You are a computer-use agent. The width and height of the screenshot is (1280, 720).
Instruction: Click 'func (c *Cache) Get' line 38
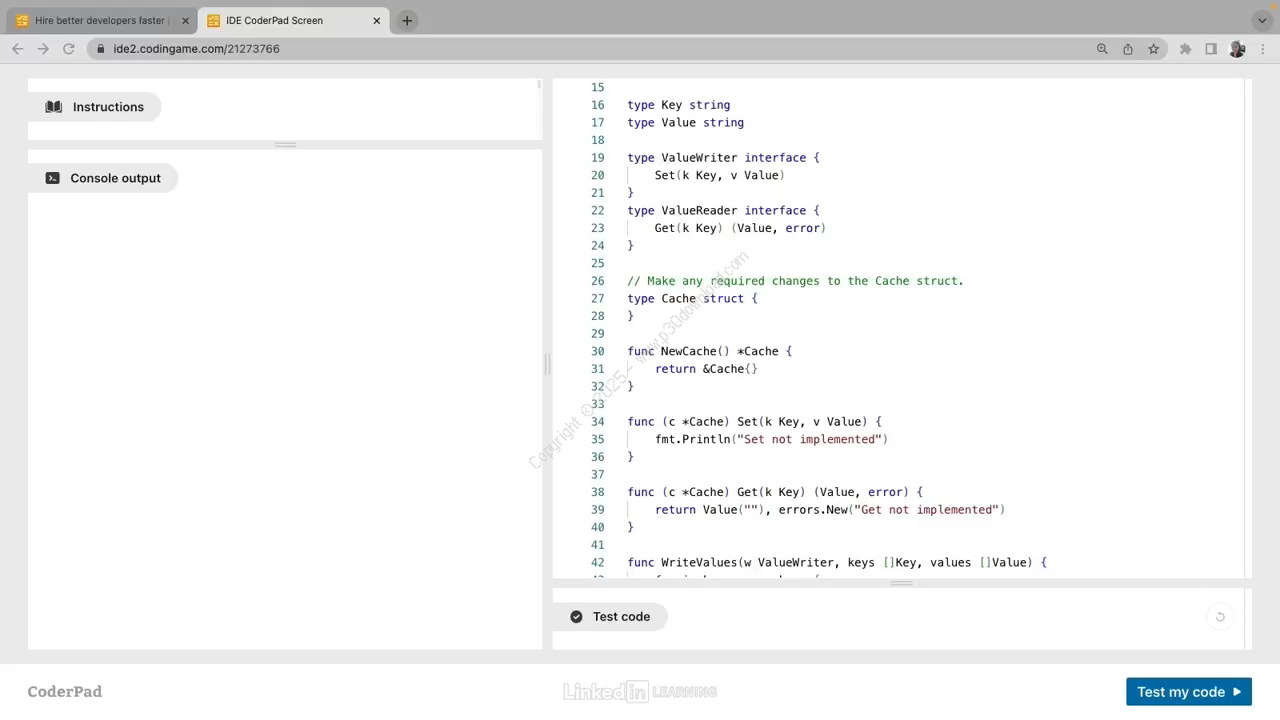click(x=775, y=492)
